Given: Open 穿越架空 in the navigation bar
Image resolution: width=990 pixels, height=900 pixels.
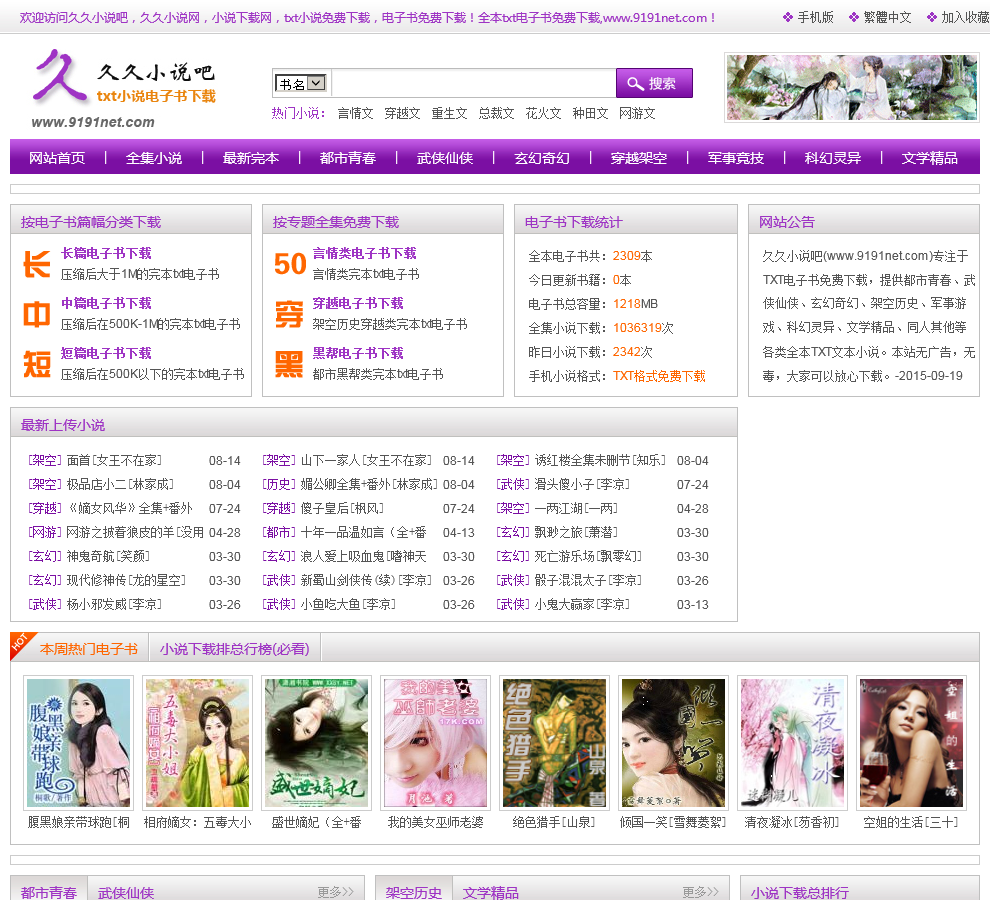Looking at the screenshot, I should (639, 158).
